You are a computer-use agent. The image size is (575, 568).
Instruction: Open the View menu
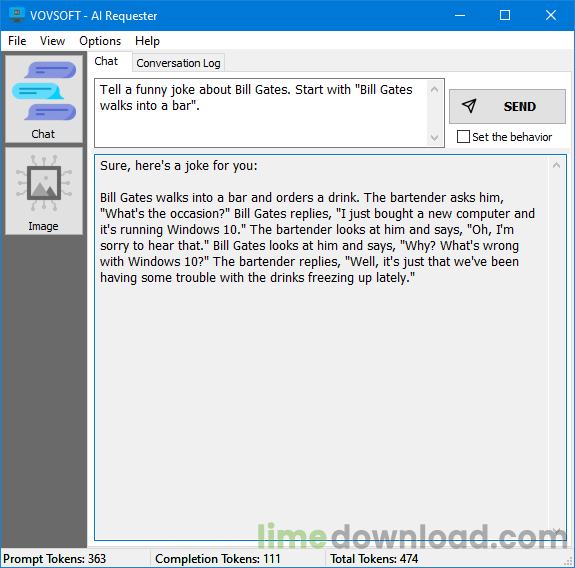(52, 41)
